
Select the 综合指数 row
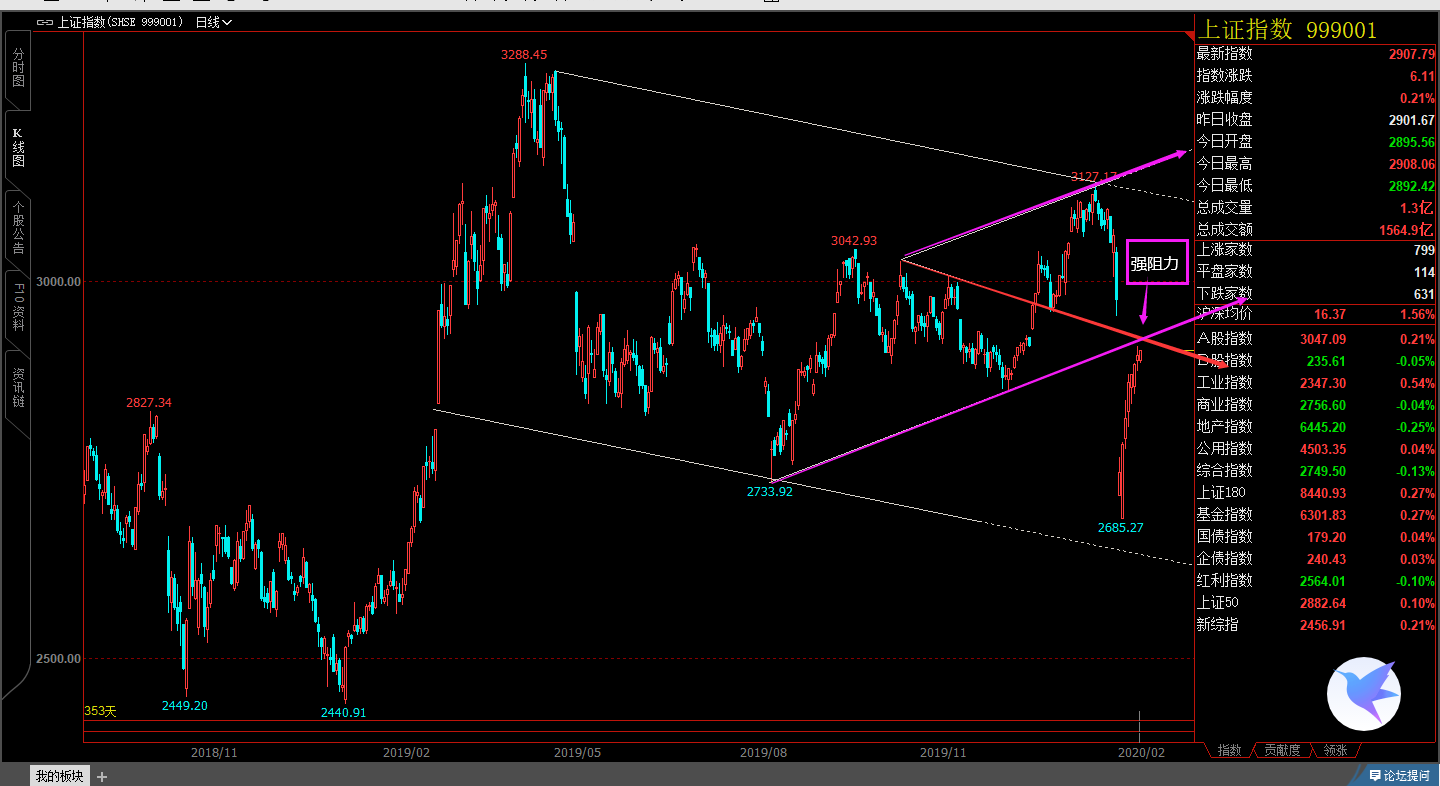click(1316, 470)
